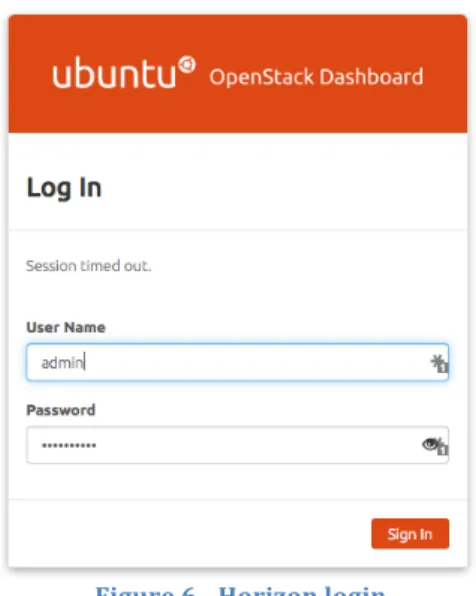Click the Password label
476x596 pixels.
pos(61,410)
